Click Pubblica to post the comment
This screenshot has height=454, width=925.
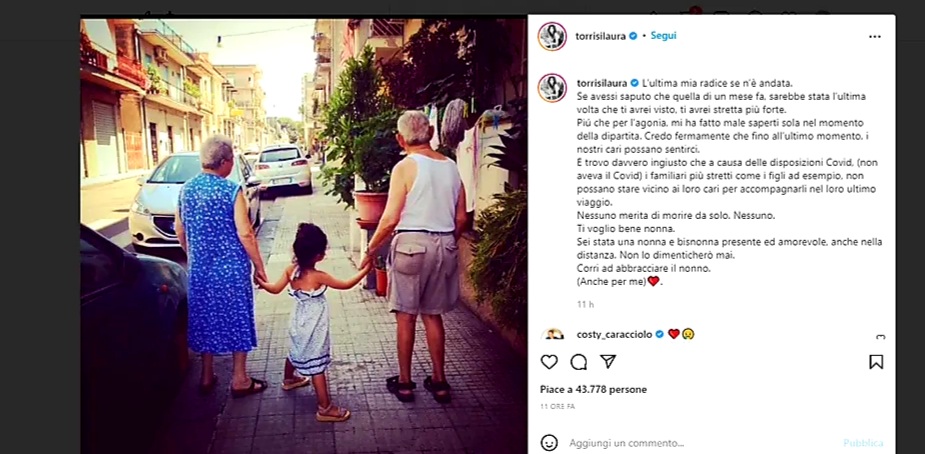pyautogui.click(x=863, y=443)
